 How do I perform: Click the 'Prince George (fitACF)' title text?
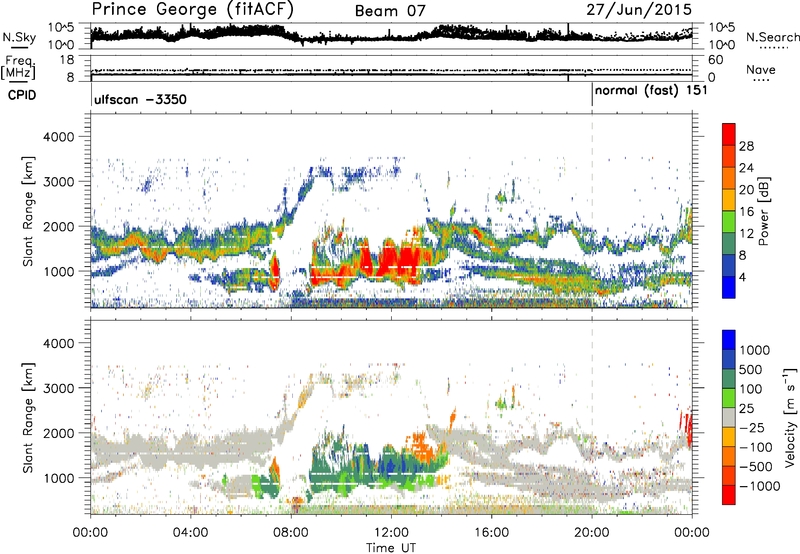192,9
